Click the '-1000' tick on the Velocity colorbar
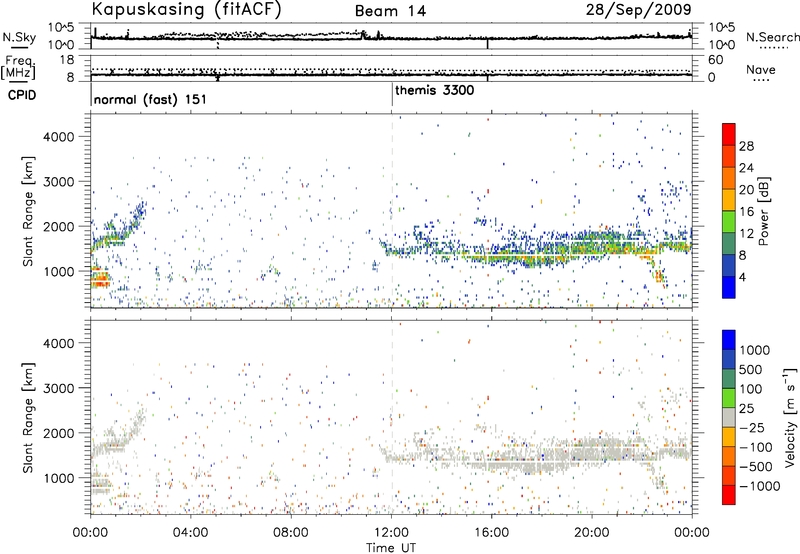This screenshot has height=554, width=800. tap(759, 486)
